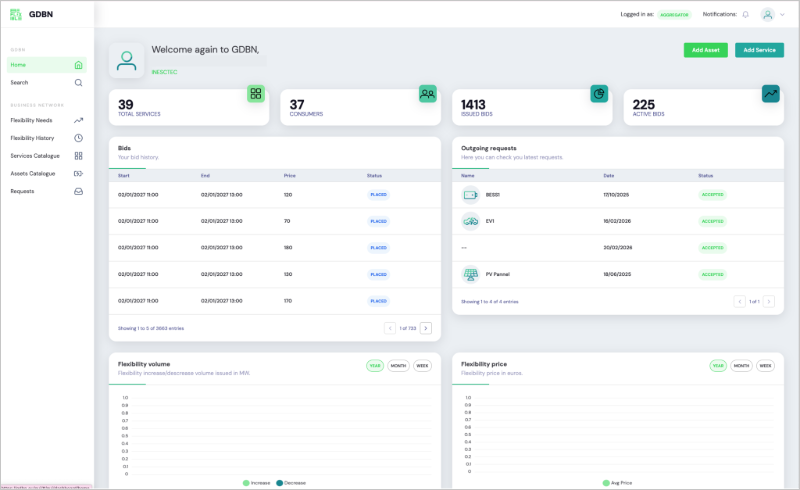The image size is (800, 490).
Task: Switch Flexibility price chart to WEEK
Action: [x=765, y=366]
